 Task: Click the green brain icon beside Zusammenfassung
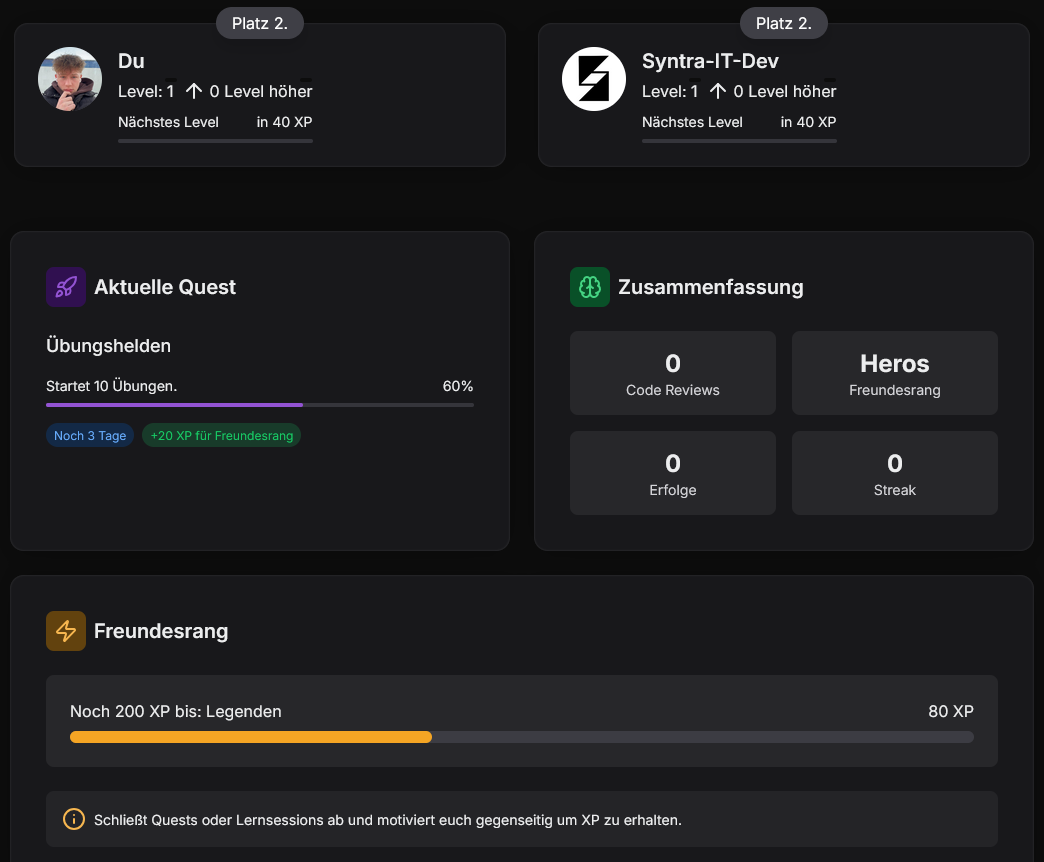(590, 287)
